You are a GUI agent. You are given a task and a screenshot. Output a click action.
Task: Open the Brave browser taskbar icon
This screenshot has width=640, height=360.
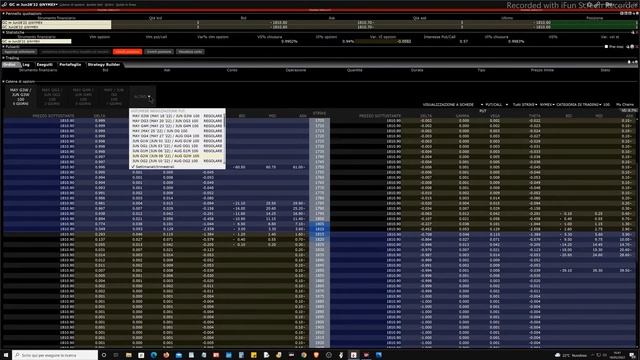(316, 355)
